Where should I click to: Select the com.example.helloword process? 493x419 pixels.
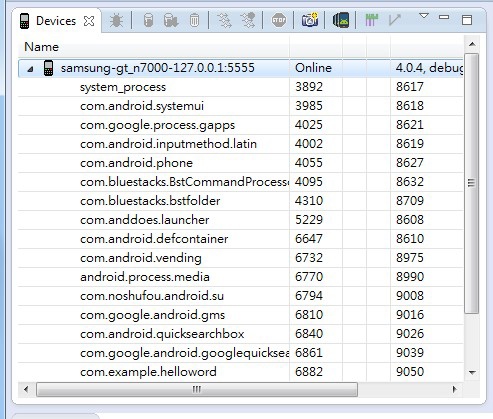[148, 372]
